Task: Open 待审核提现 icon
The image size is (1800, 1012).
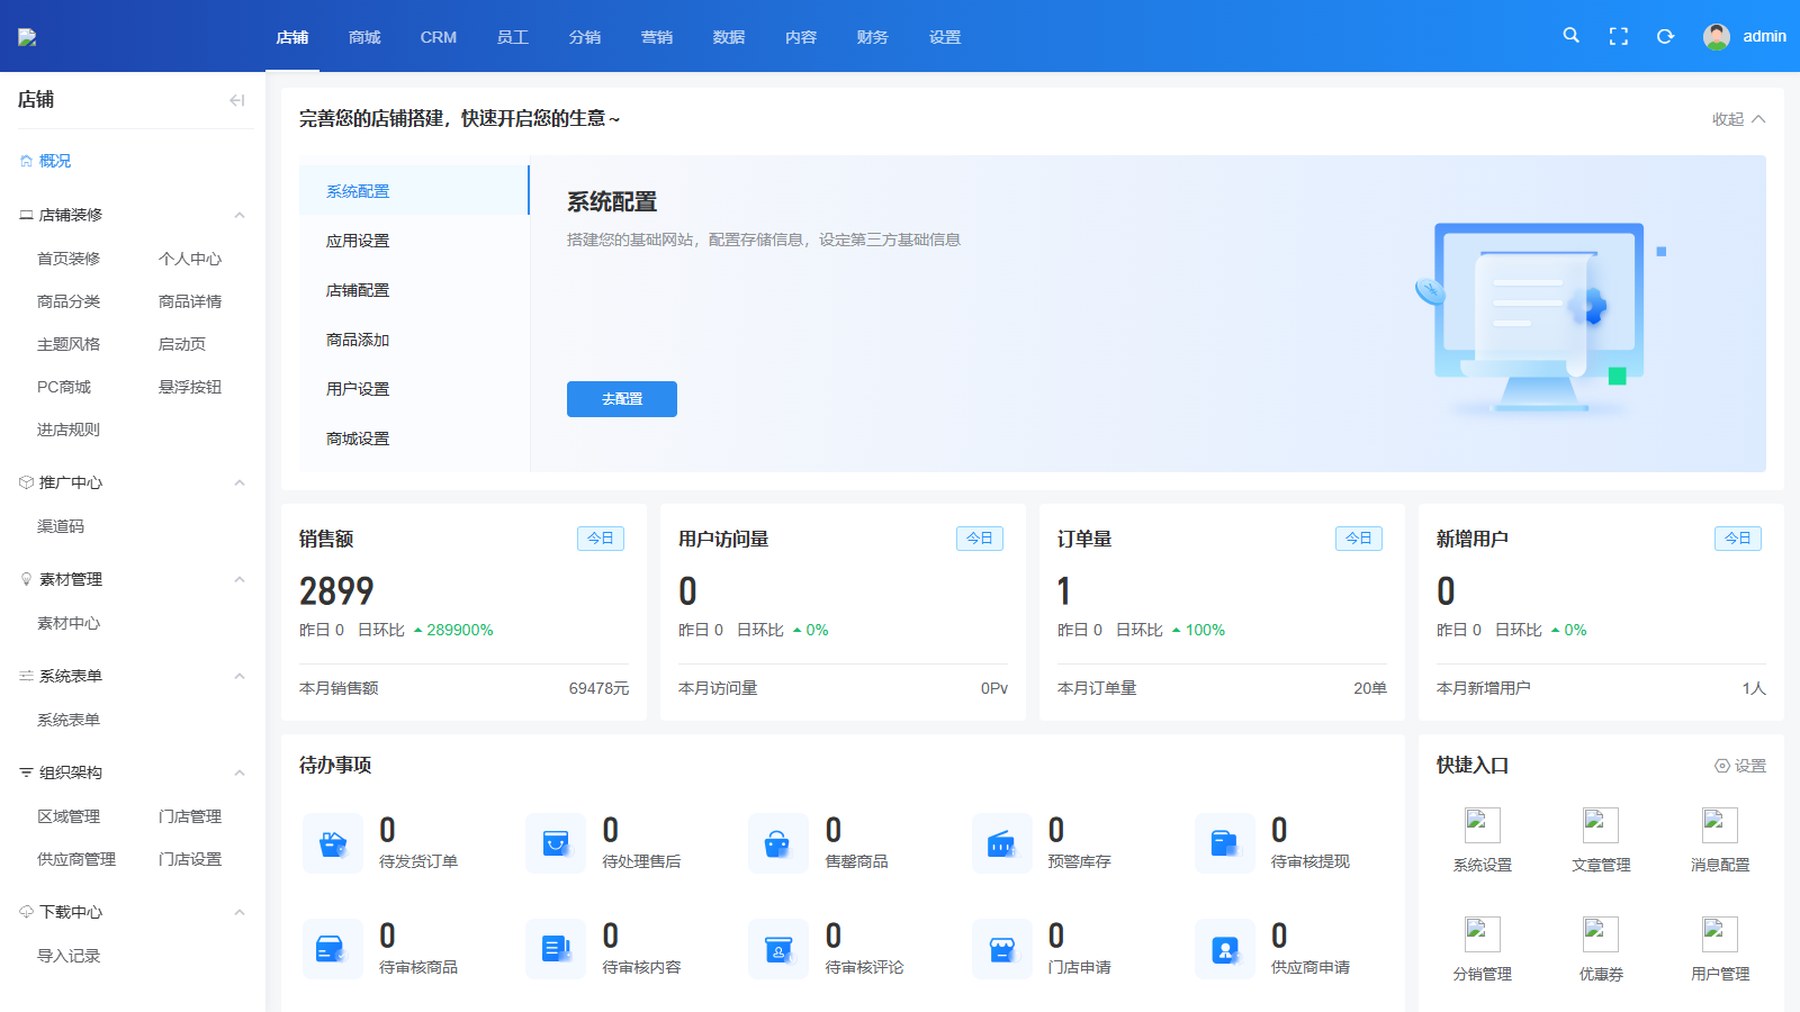Action: tap(1224, 844)
